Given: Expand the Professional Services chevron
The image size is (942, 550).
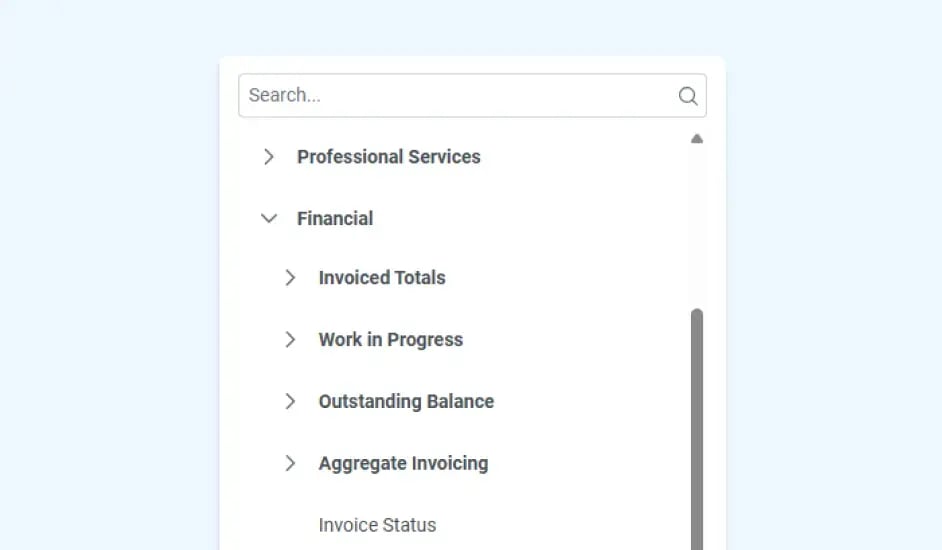Looking at the screenshot, I should (x=268, y=157).
